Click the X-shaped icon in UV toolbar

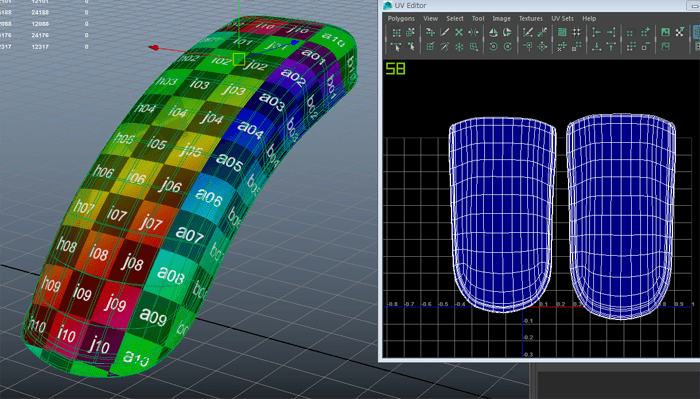pyautogui.click(x=459, y=32)
